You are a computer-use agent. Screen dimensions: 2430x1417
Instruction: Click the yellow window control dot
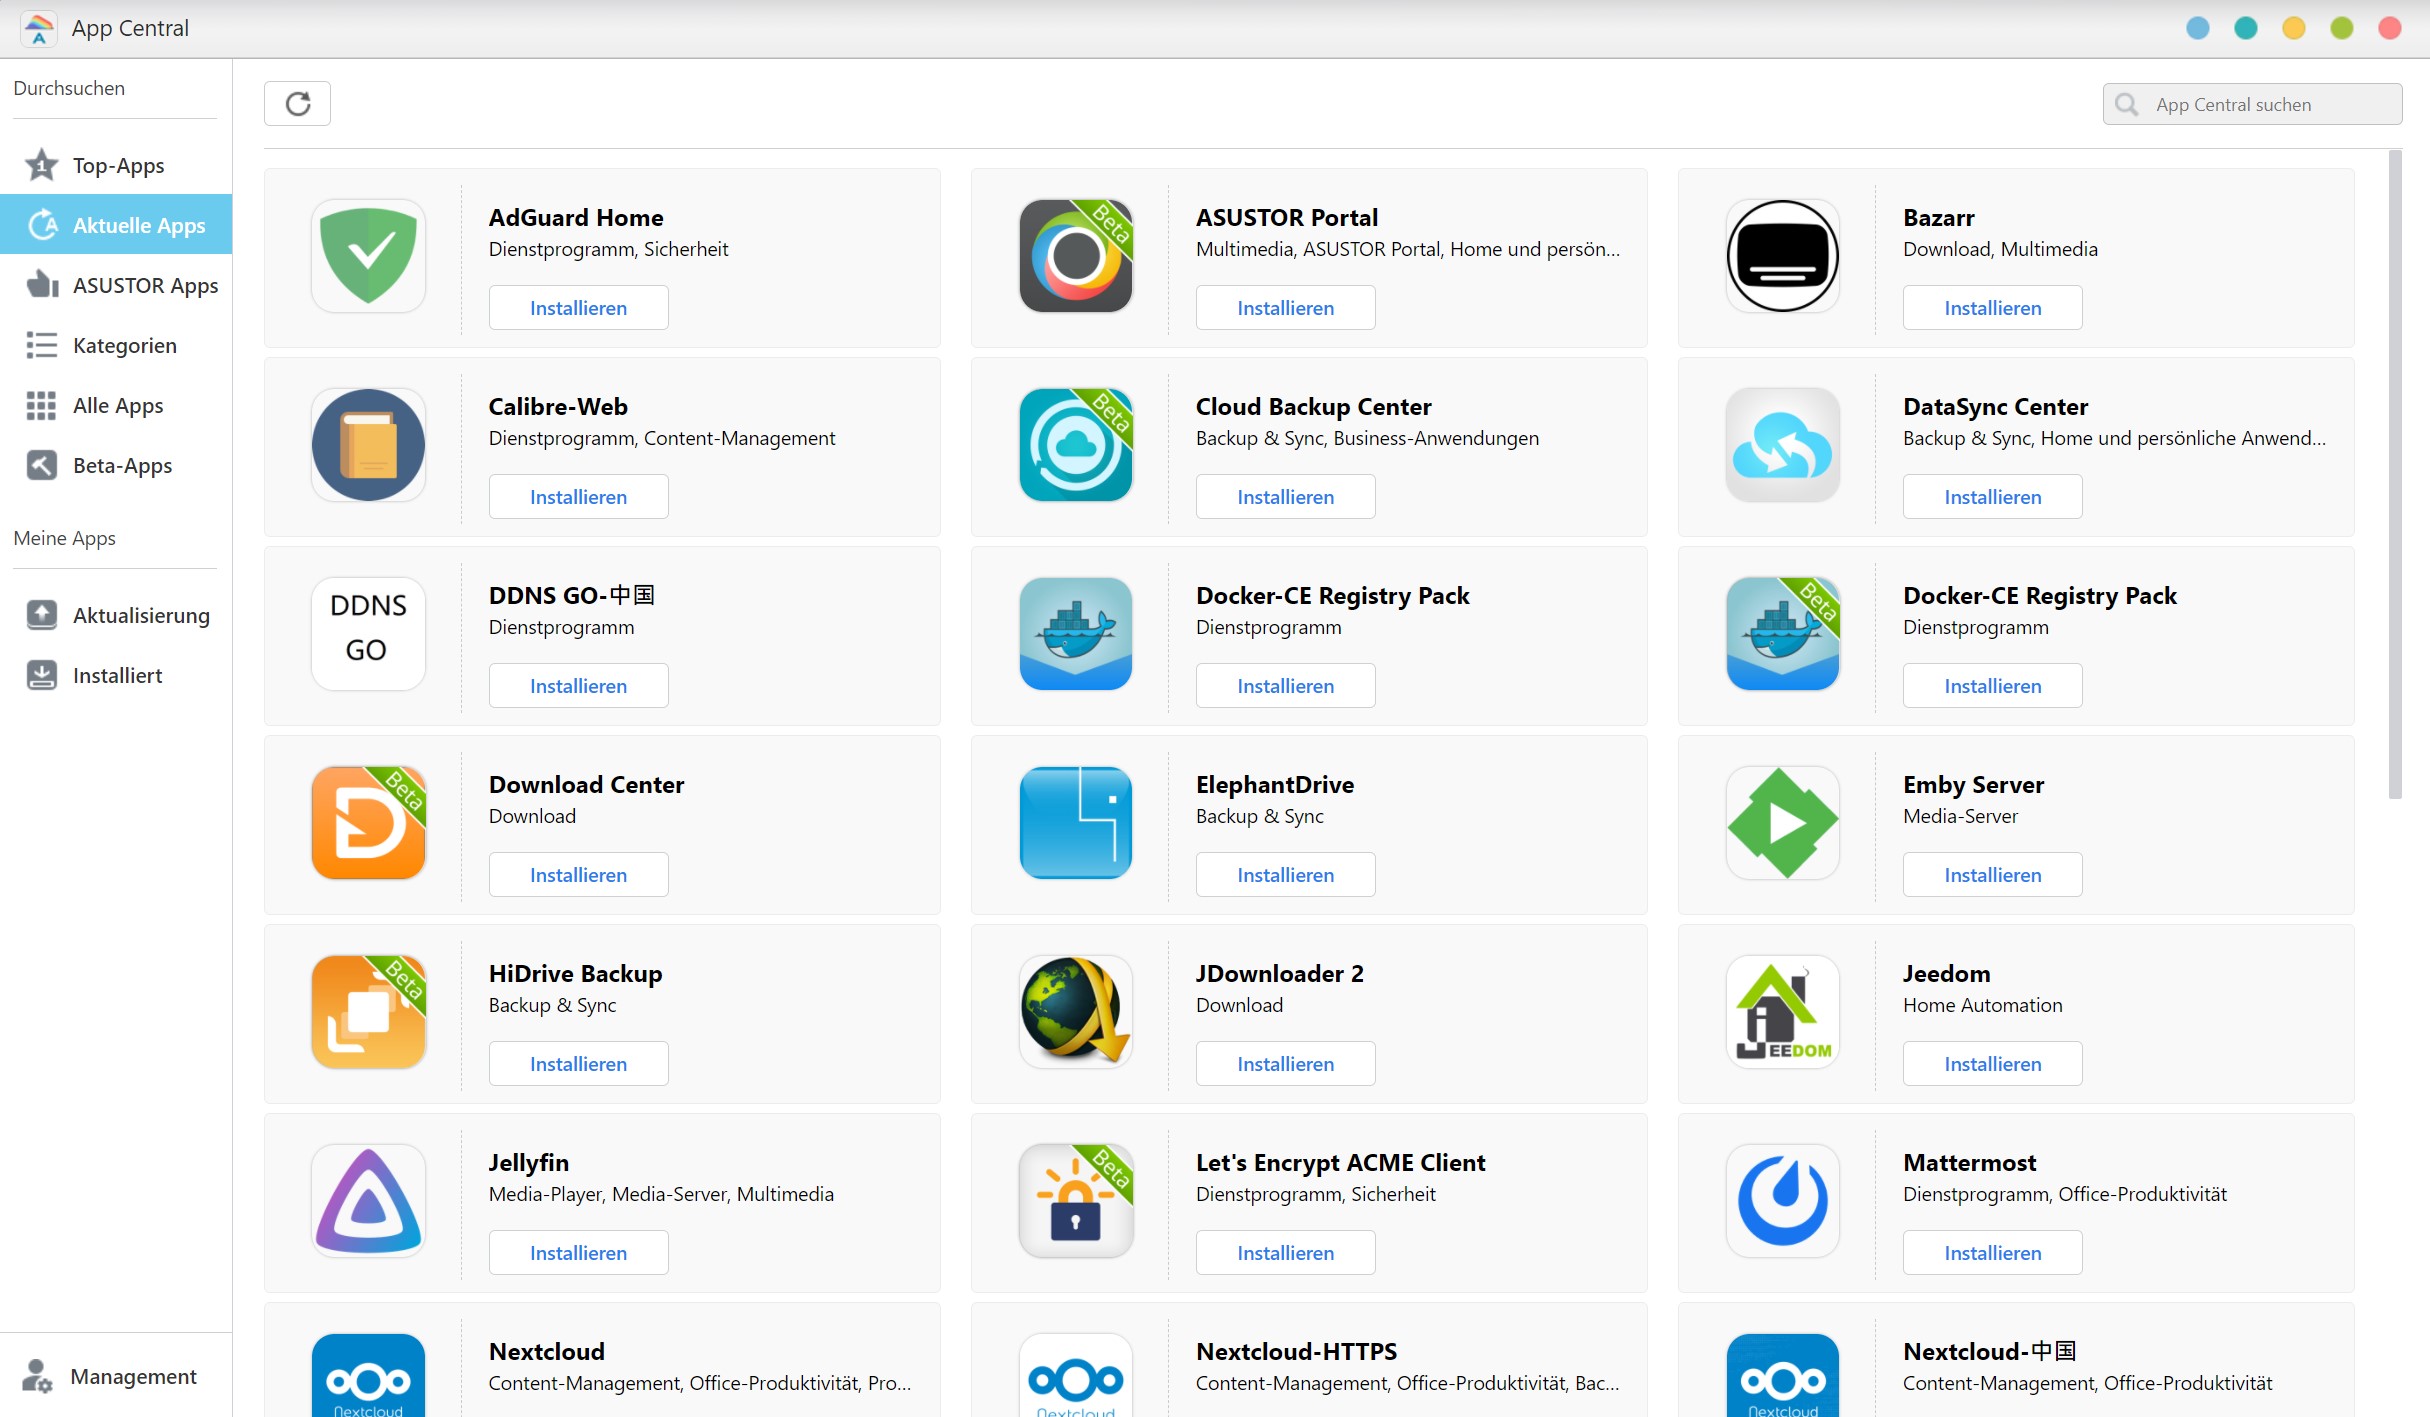2293,28
